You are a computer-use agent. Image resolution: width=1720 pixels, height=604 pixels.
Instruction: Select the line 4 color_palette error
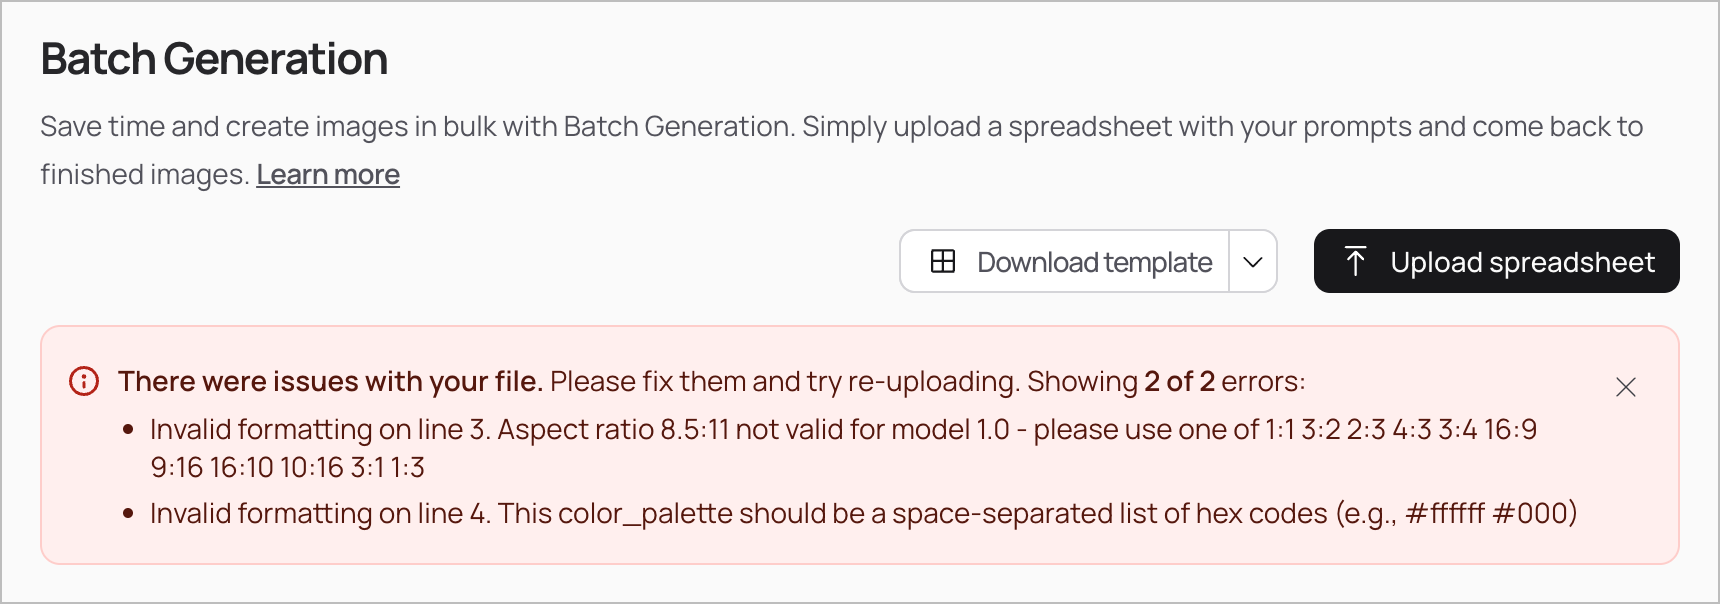point(863,513)
